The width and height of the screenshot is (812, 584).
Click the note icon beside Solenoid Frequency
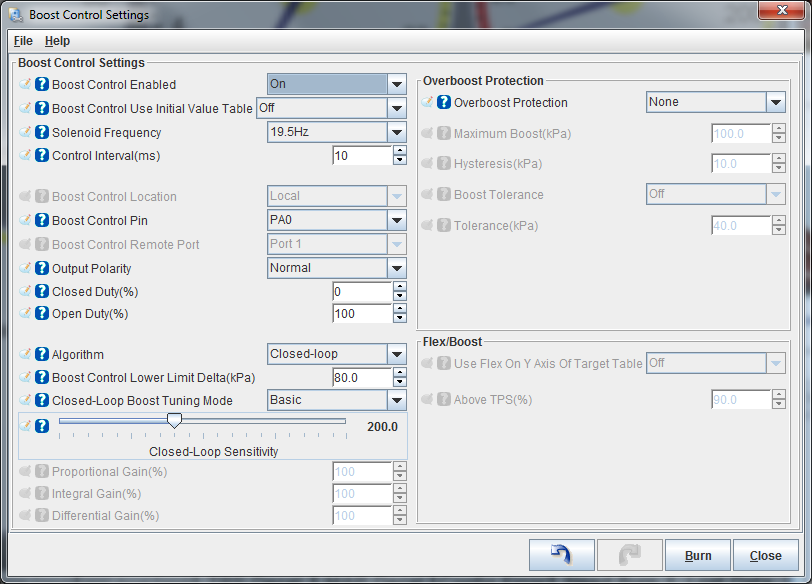tap(25, 132)
